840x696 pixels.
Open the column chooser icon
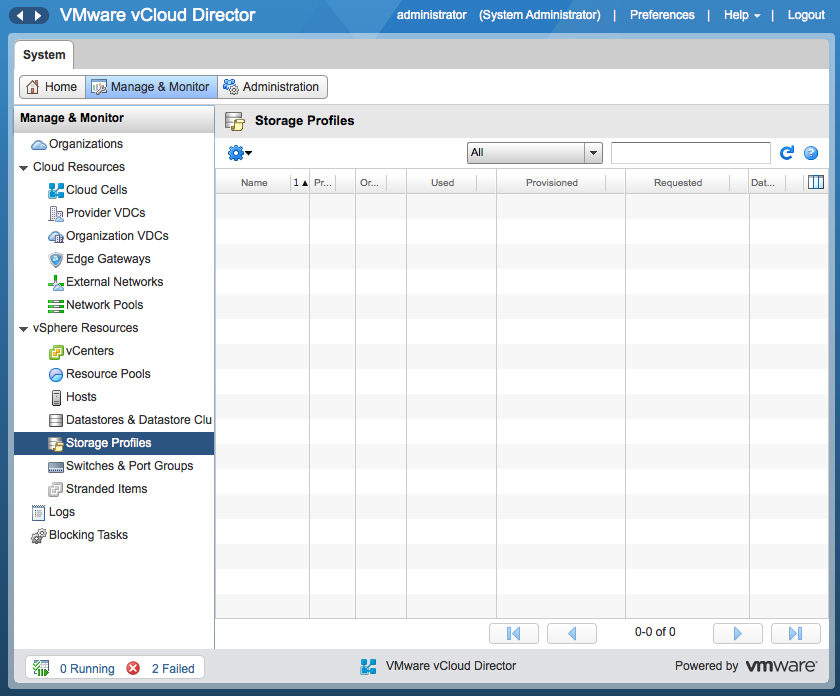(x=815, y=182)
